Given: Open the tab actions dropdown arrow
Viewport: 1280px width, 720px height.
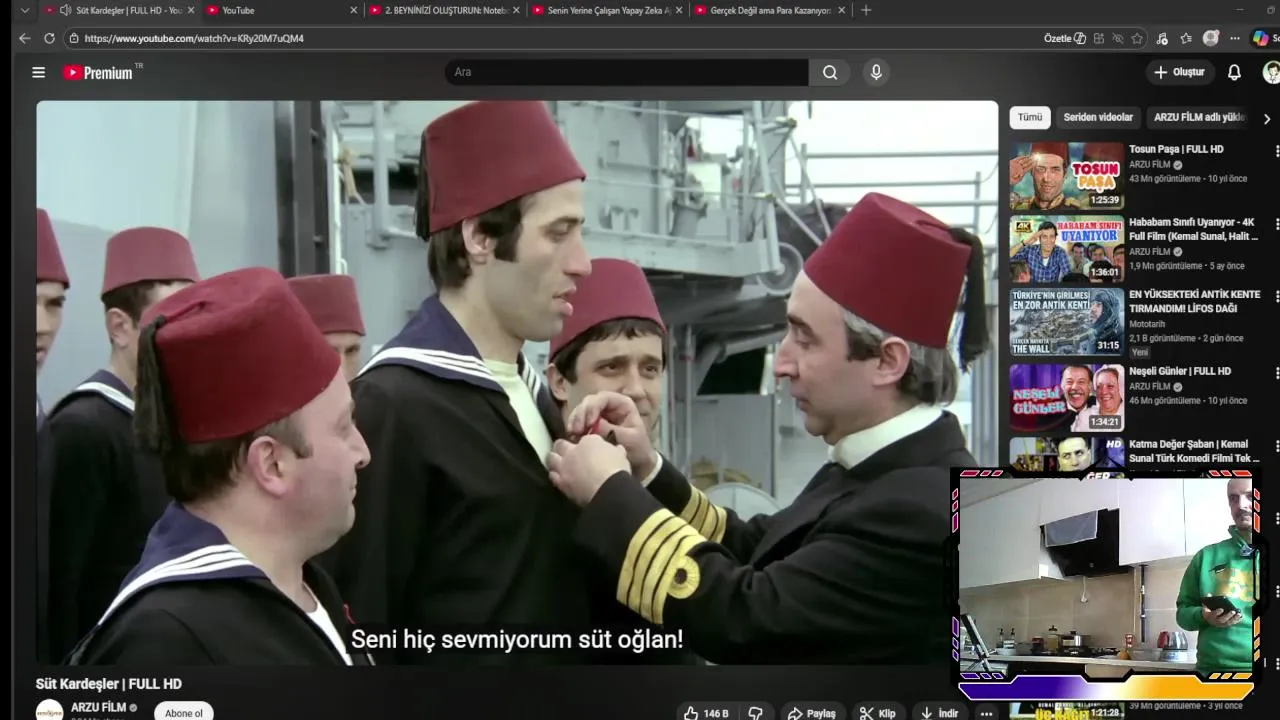Looking at the screenshot, I should coord(25,10).
